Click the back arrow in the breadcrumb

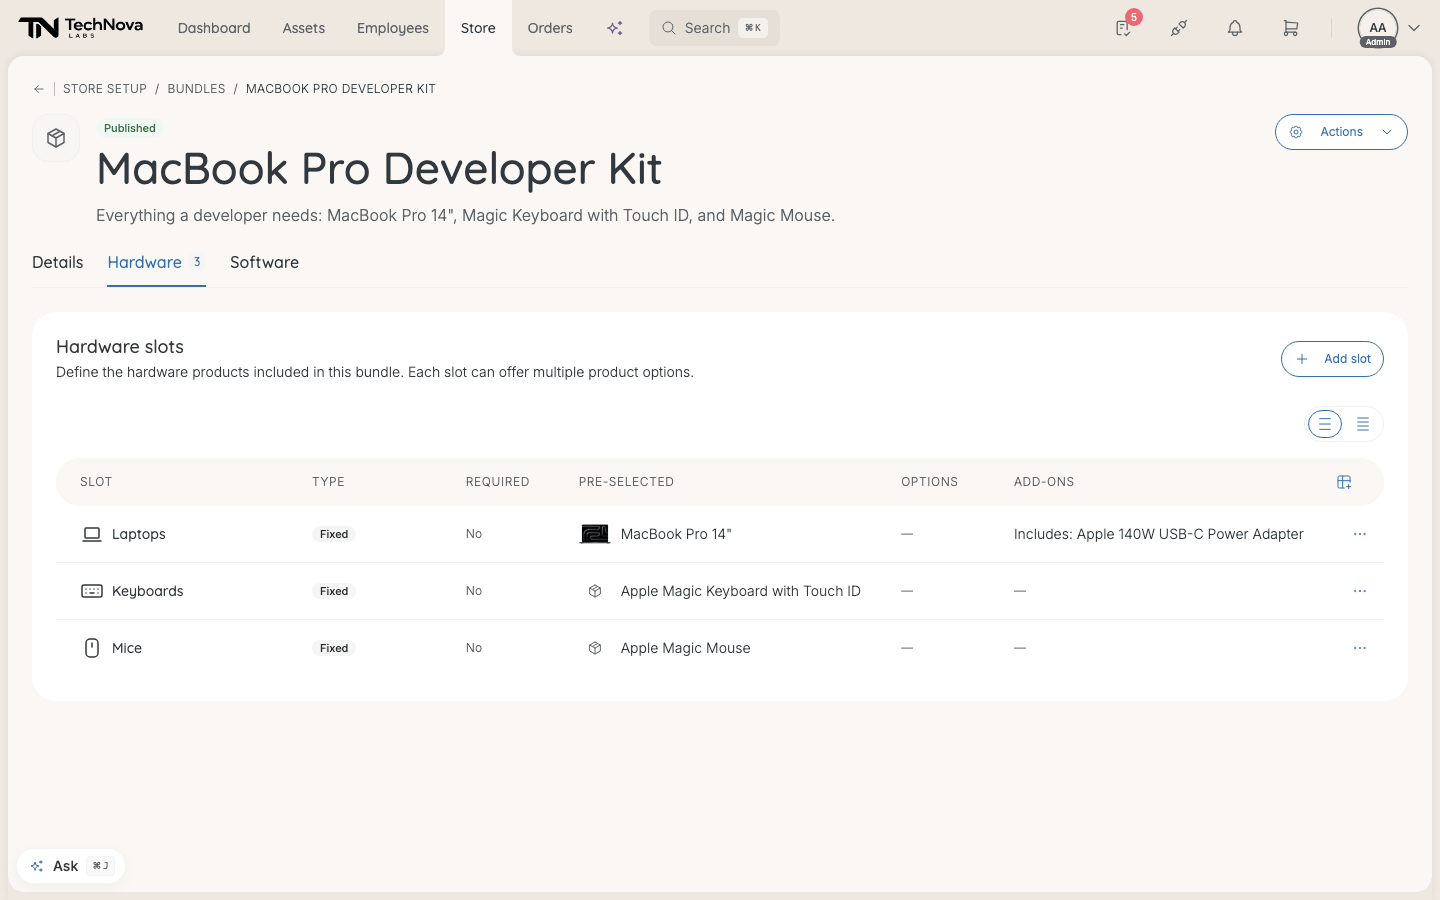point(39,89)
